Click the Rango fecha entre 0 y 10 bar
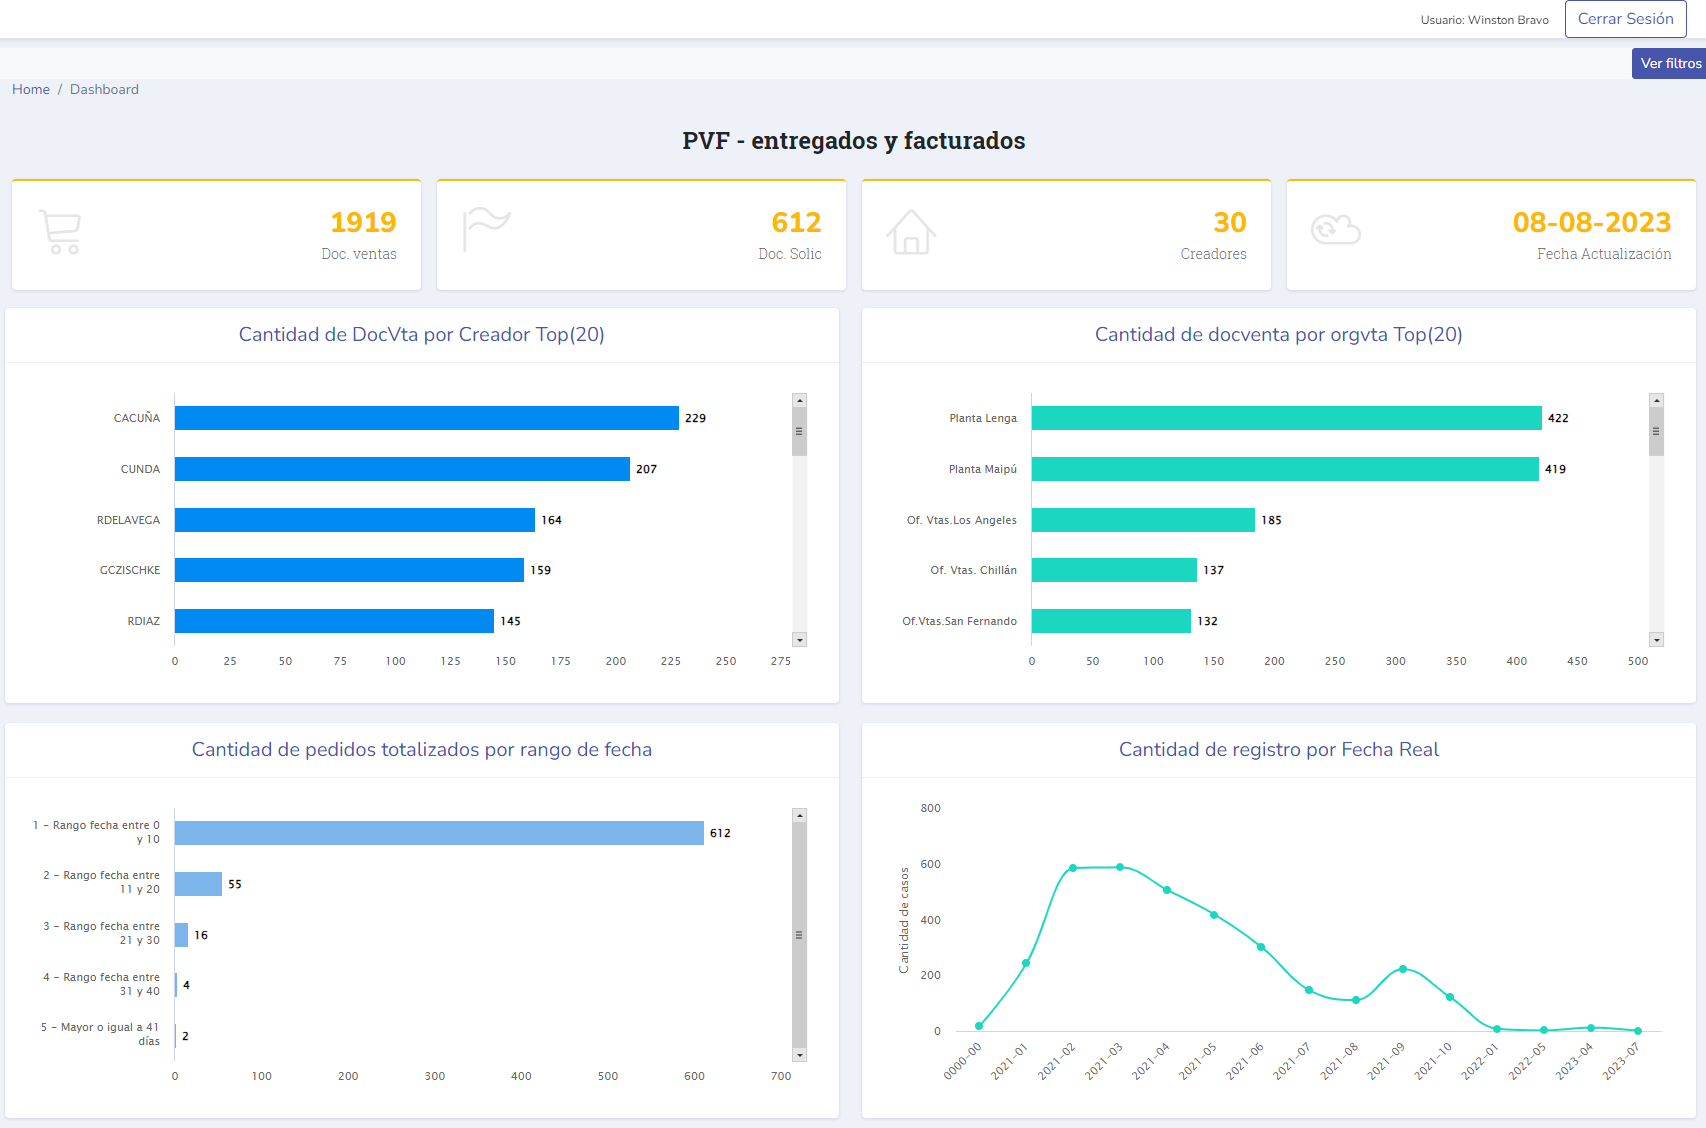1706x1128 pixels. (x=439, y=833)
